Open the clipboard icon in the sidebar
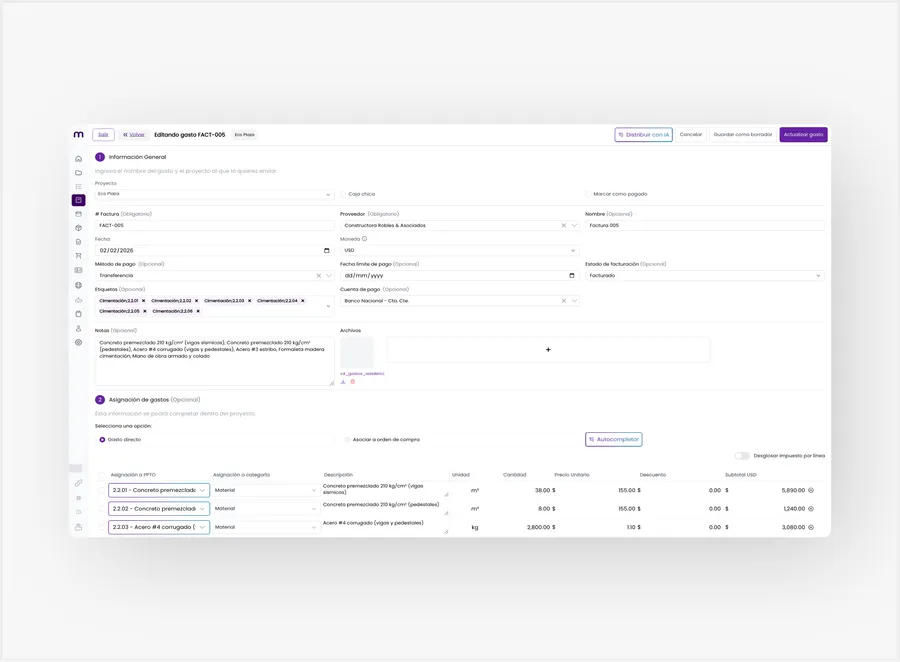The width and height of the screenshot is (900, 662). [79, 314]
